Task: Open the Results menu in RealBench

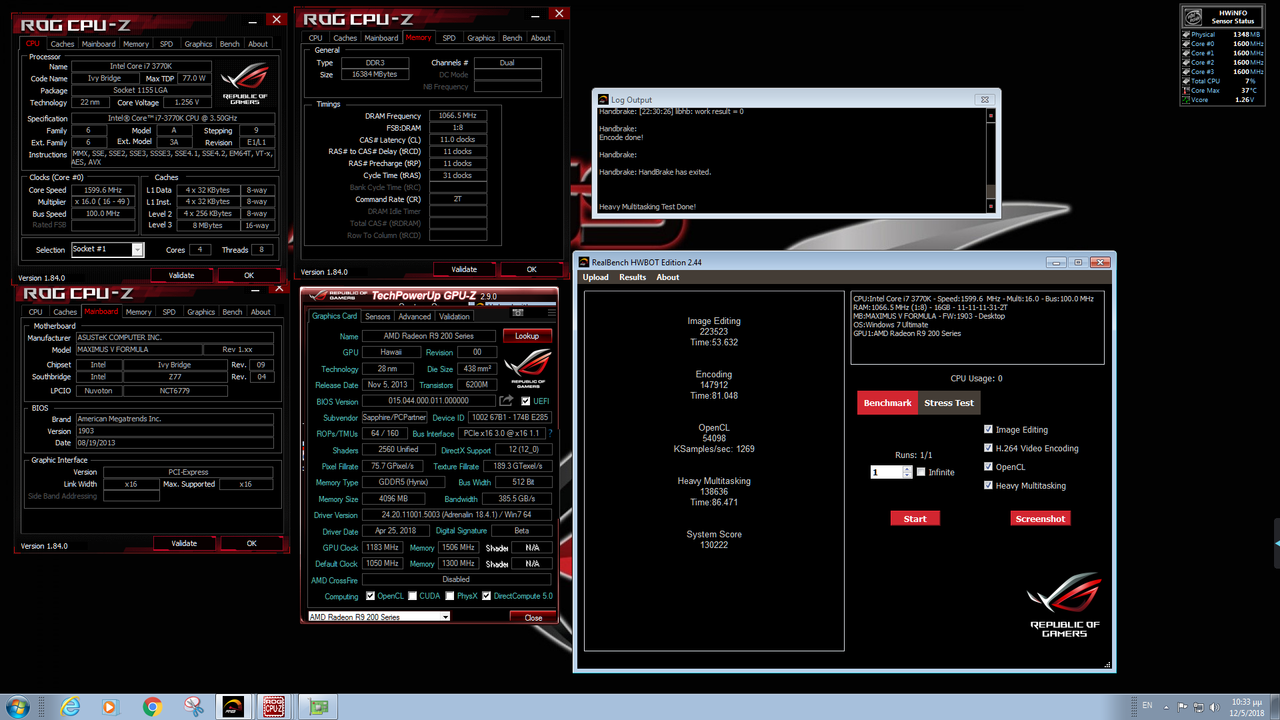Action: pos(633,277)
